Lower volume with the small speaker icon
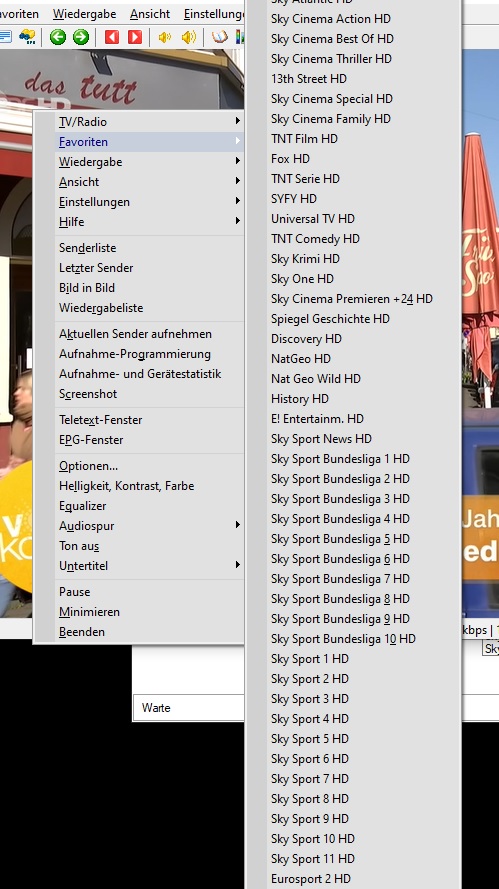The width and height of the screenshot is (499, 889). [x=164, y=37]
